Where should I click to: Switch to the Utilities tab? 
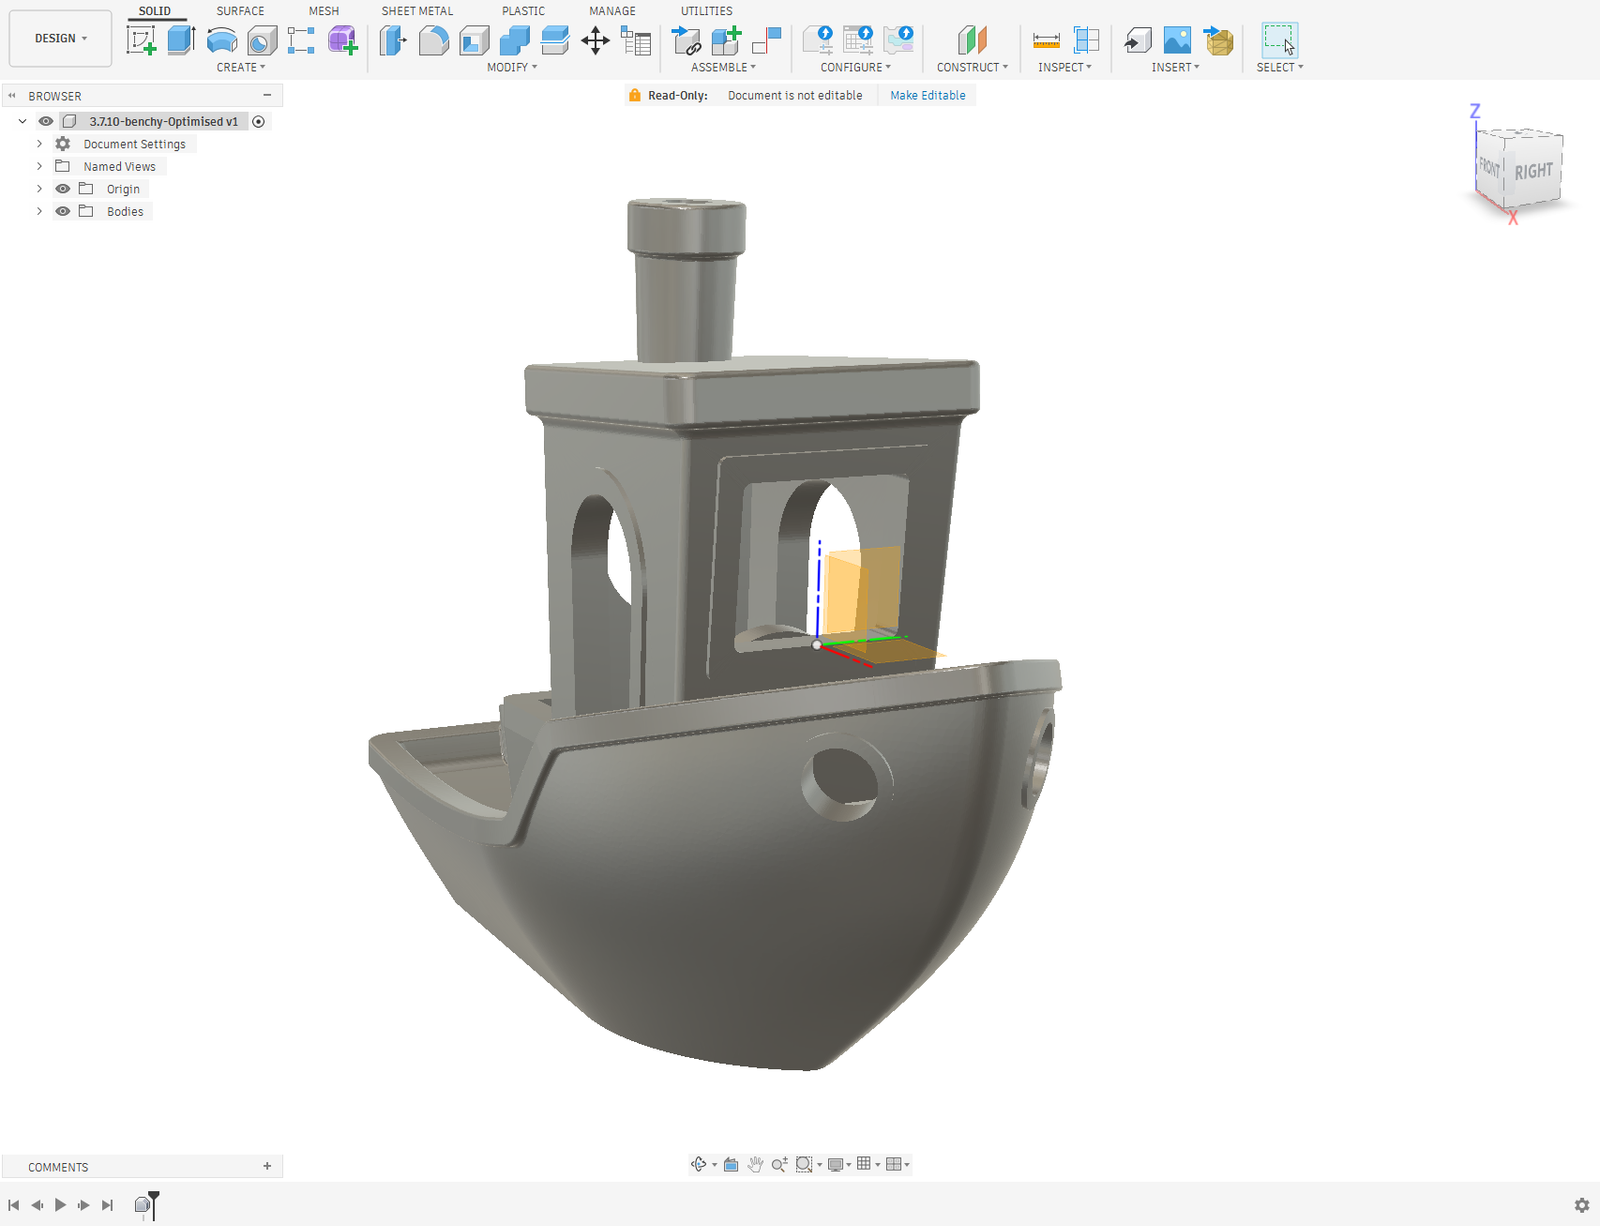point(706,11)
